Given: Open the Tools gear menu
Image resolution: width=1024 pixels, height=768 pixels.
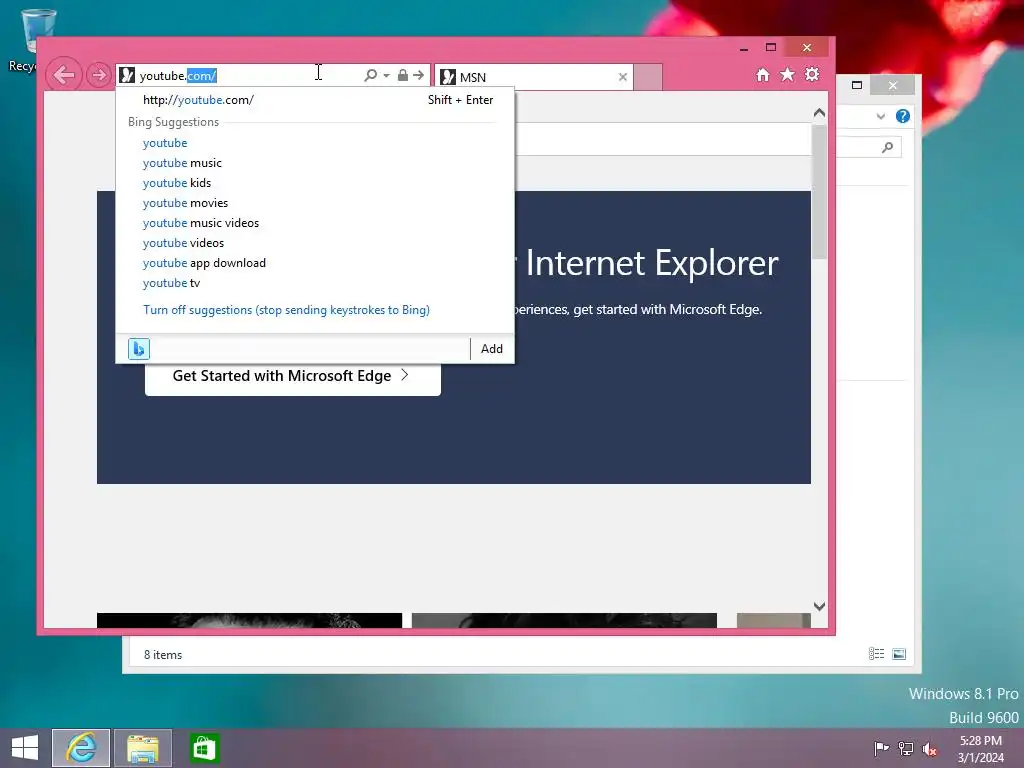Looking at the screenshot, I should tap(812, 74).
